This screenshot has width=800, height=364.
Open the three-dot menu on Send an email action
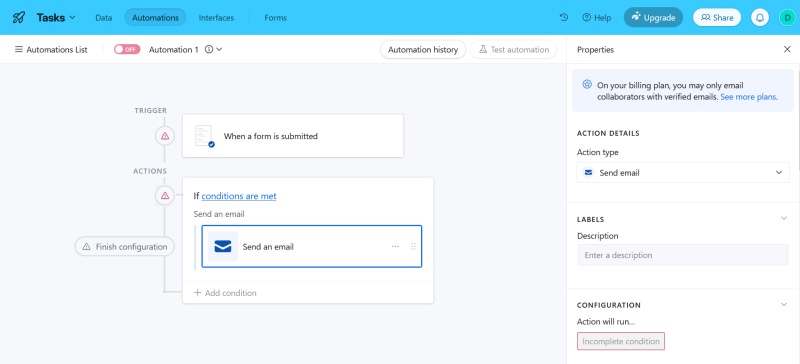tap(395, 247)
